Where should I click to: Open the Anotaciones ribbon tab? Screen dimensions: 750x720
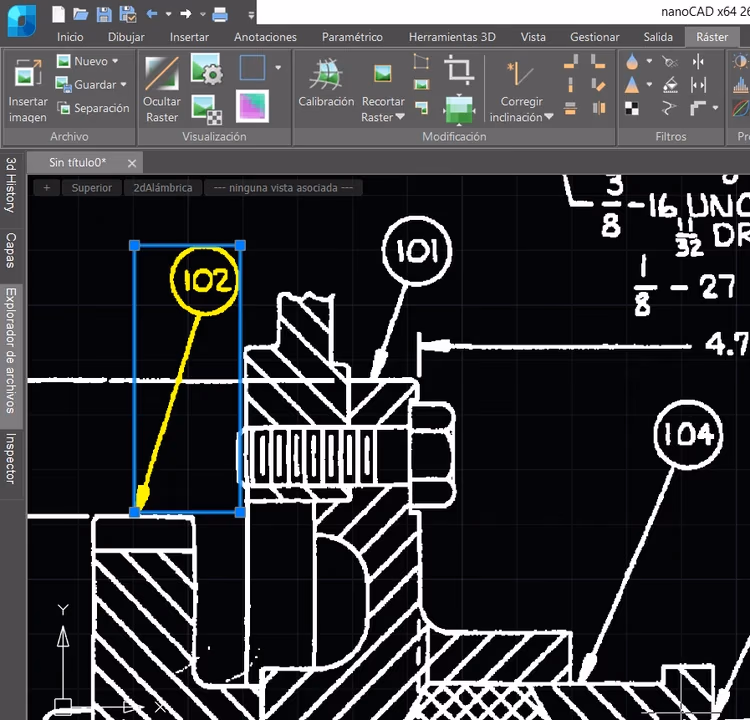tap(265, 37)
